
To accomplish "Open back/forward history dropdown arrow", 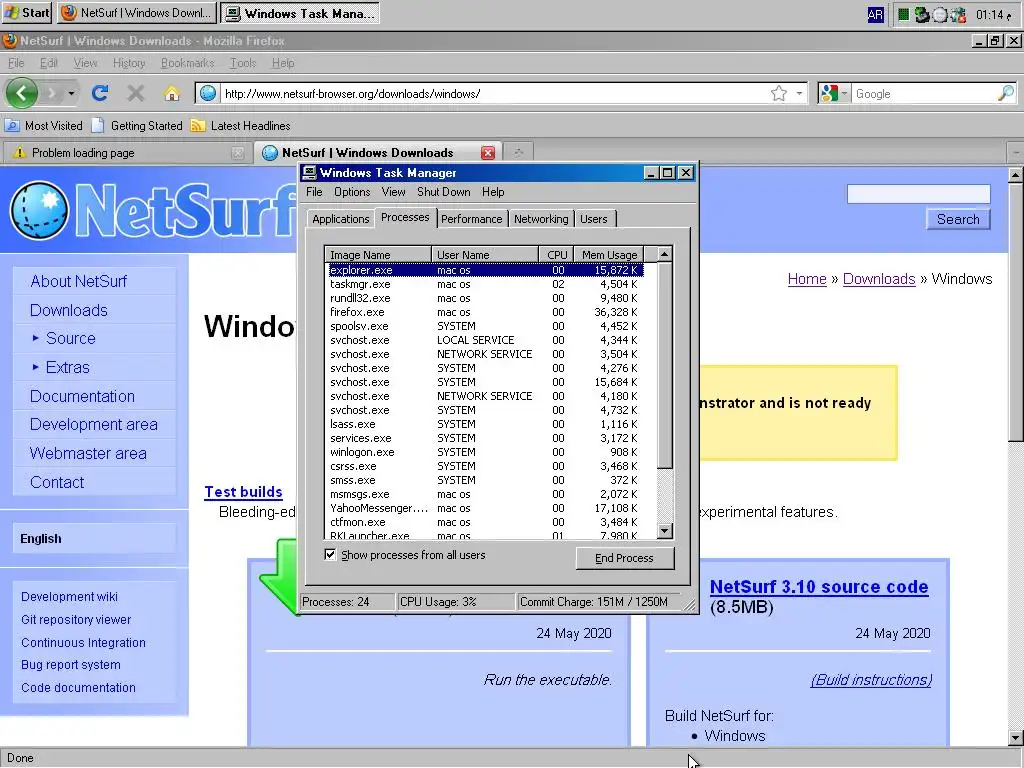I will tap(71, 93).
